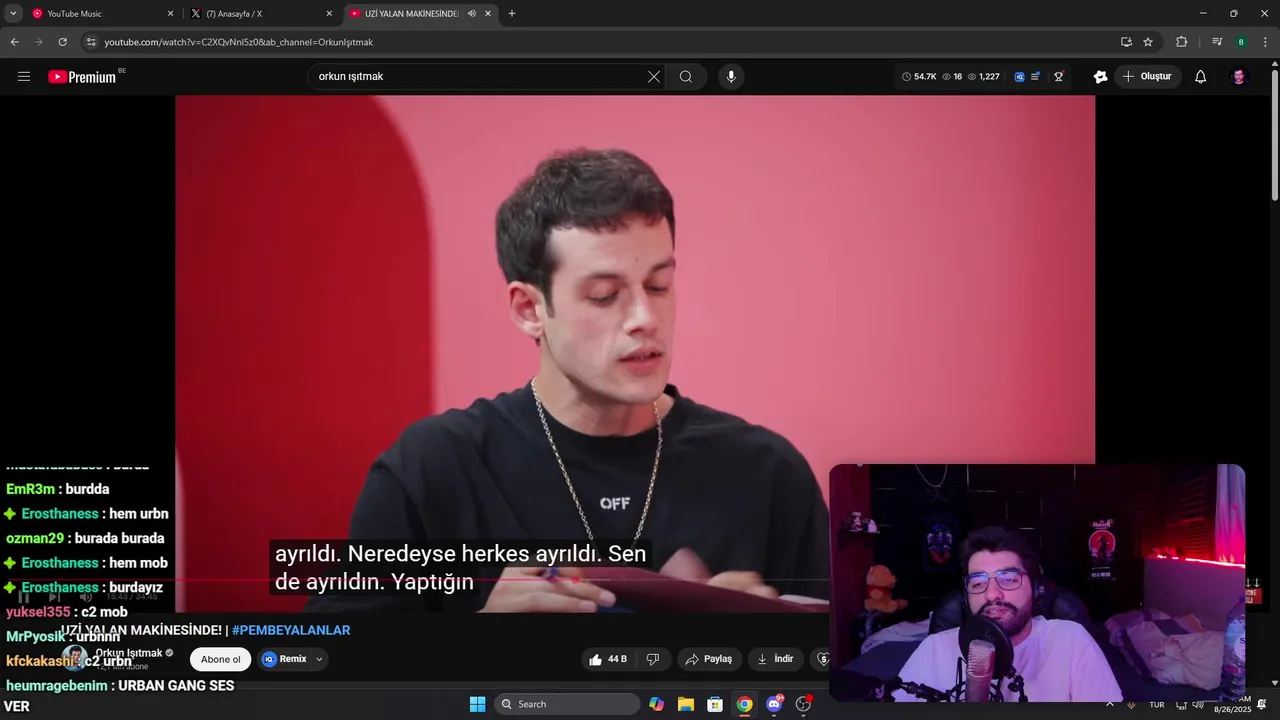Open a new browser tab
1280x720 pixels.
click(x=512, y=14)
